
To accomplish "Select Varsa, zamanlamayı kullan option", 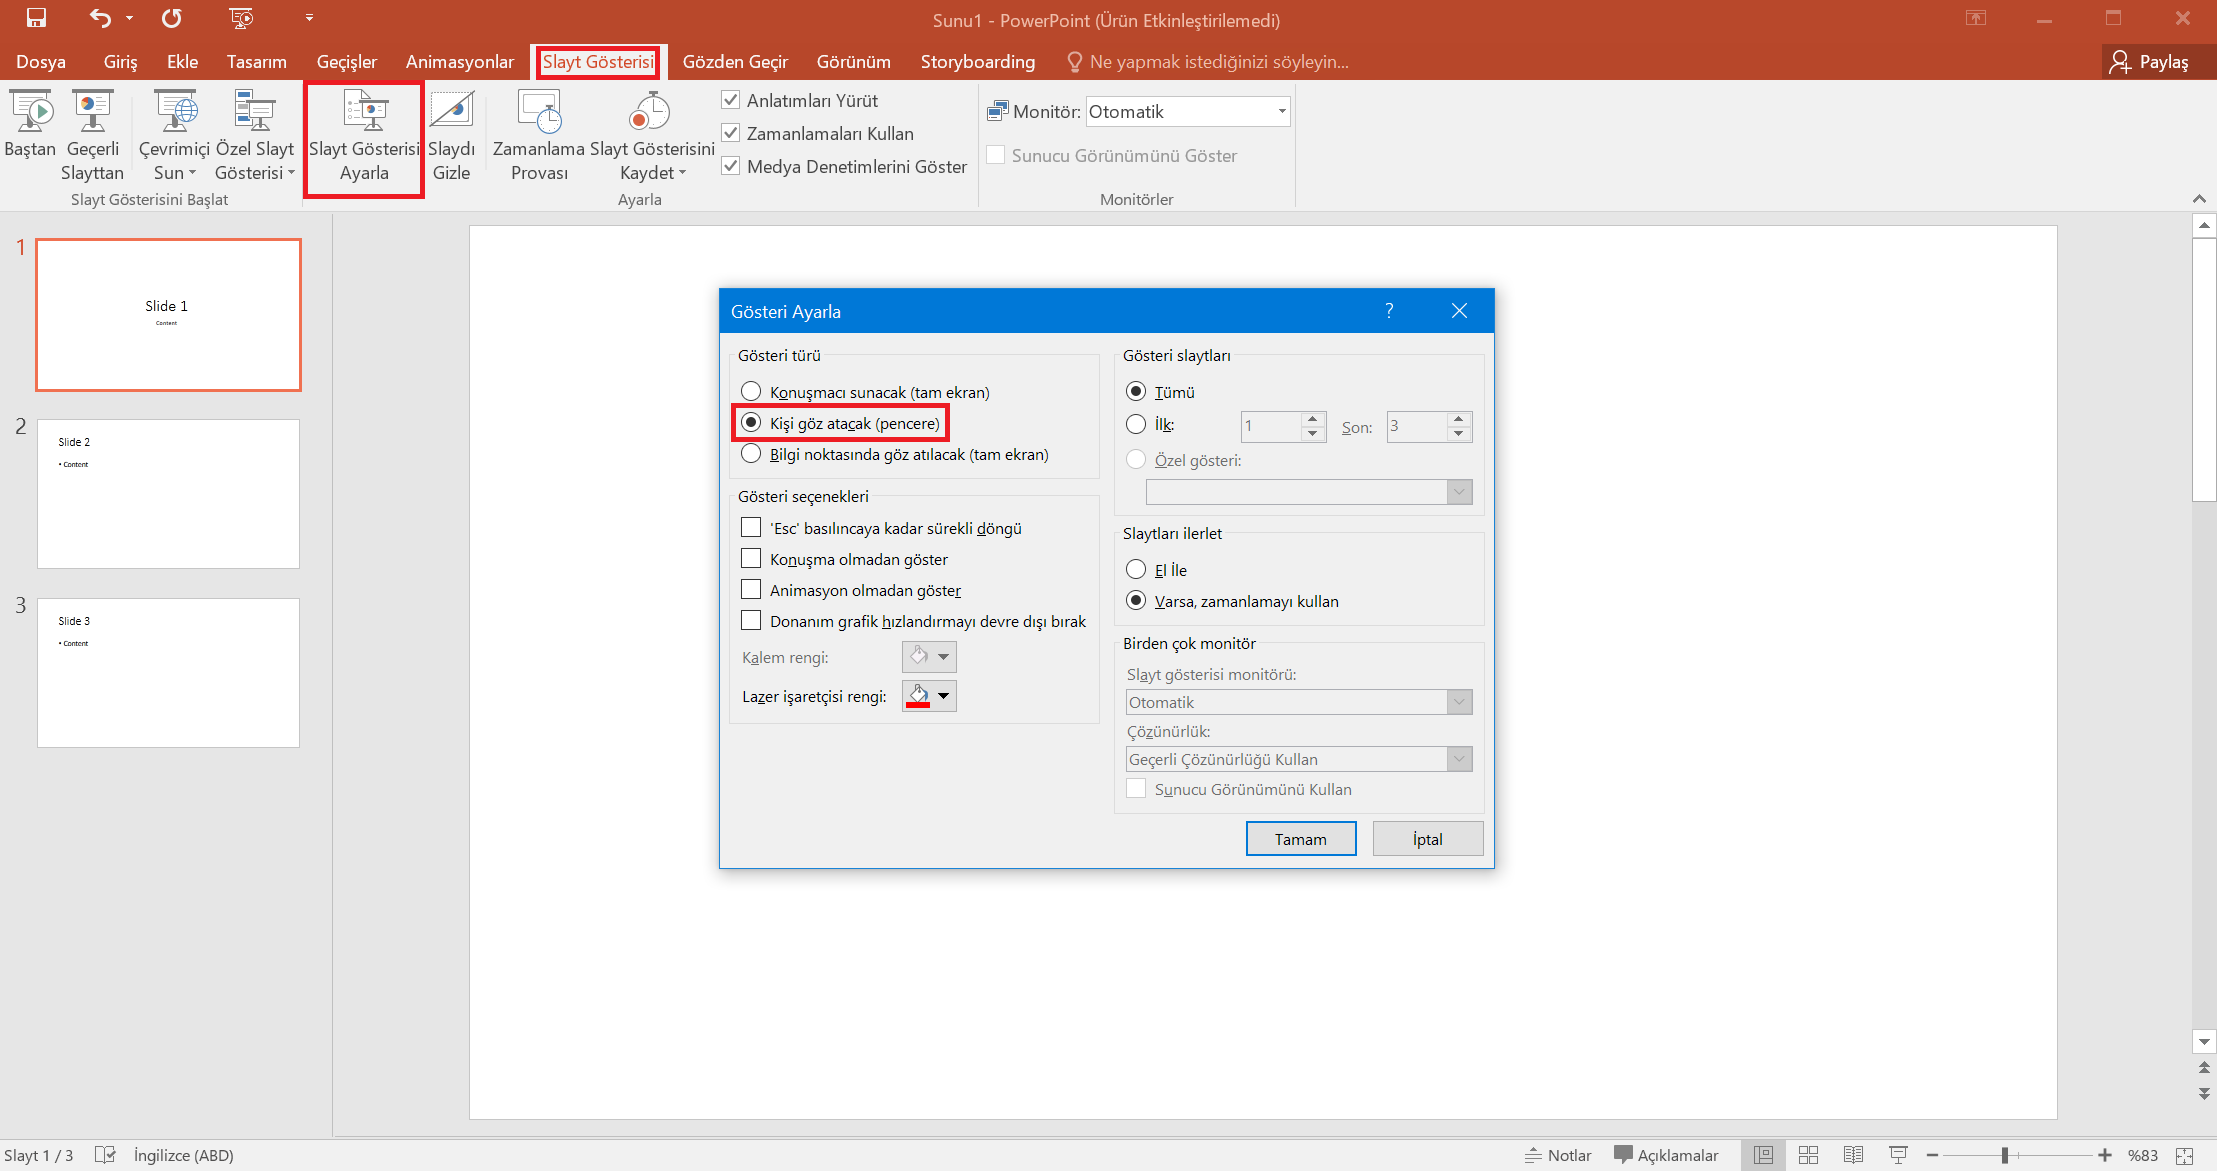I will [1136, 600].
